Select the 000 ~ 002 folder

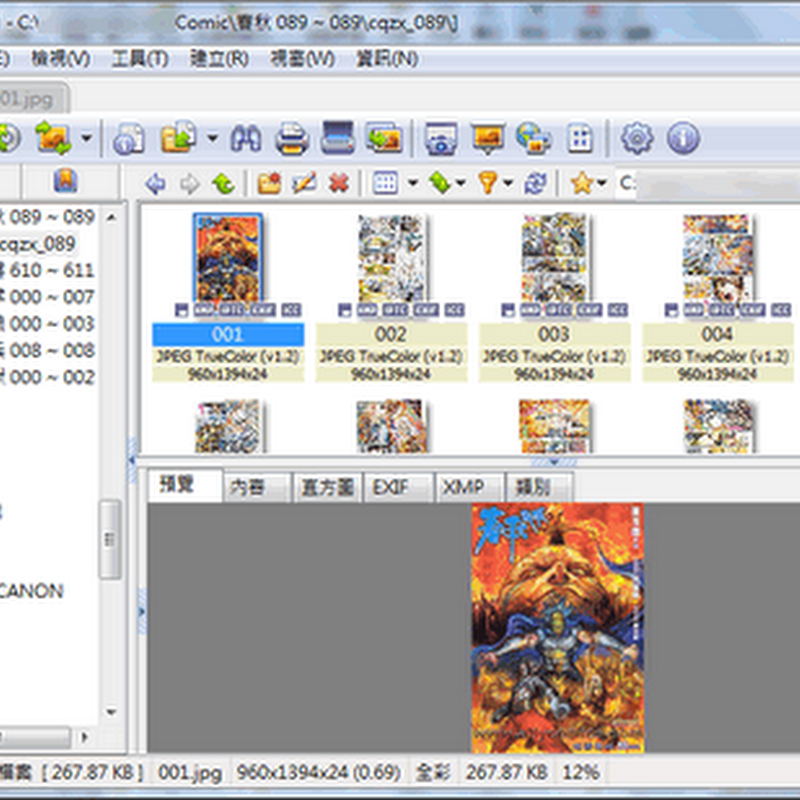coord(47,377)
